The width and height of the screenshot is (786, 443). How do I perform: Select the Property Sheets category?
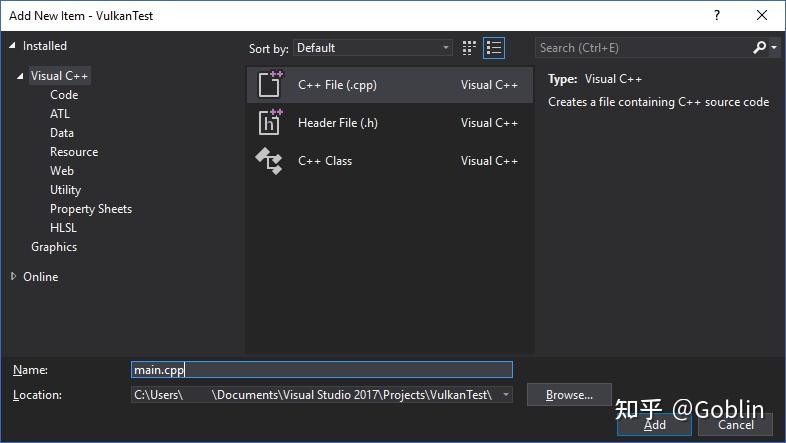[91, 209]
